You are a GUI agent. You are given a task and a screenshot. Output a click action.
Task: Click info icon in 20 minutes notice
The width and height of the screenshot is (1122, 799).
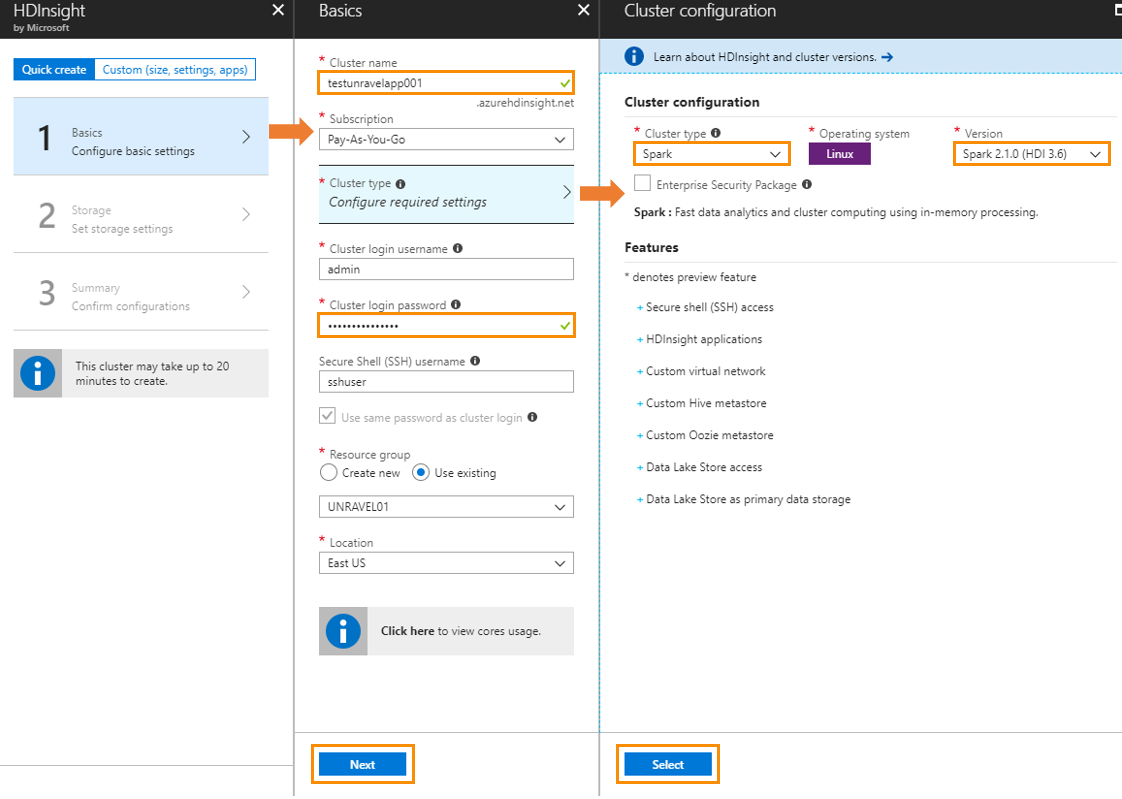[38, 373]
